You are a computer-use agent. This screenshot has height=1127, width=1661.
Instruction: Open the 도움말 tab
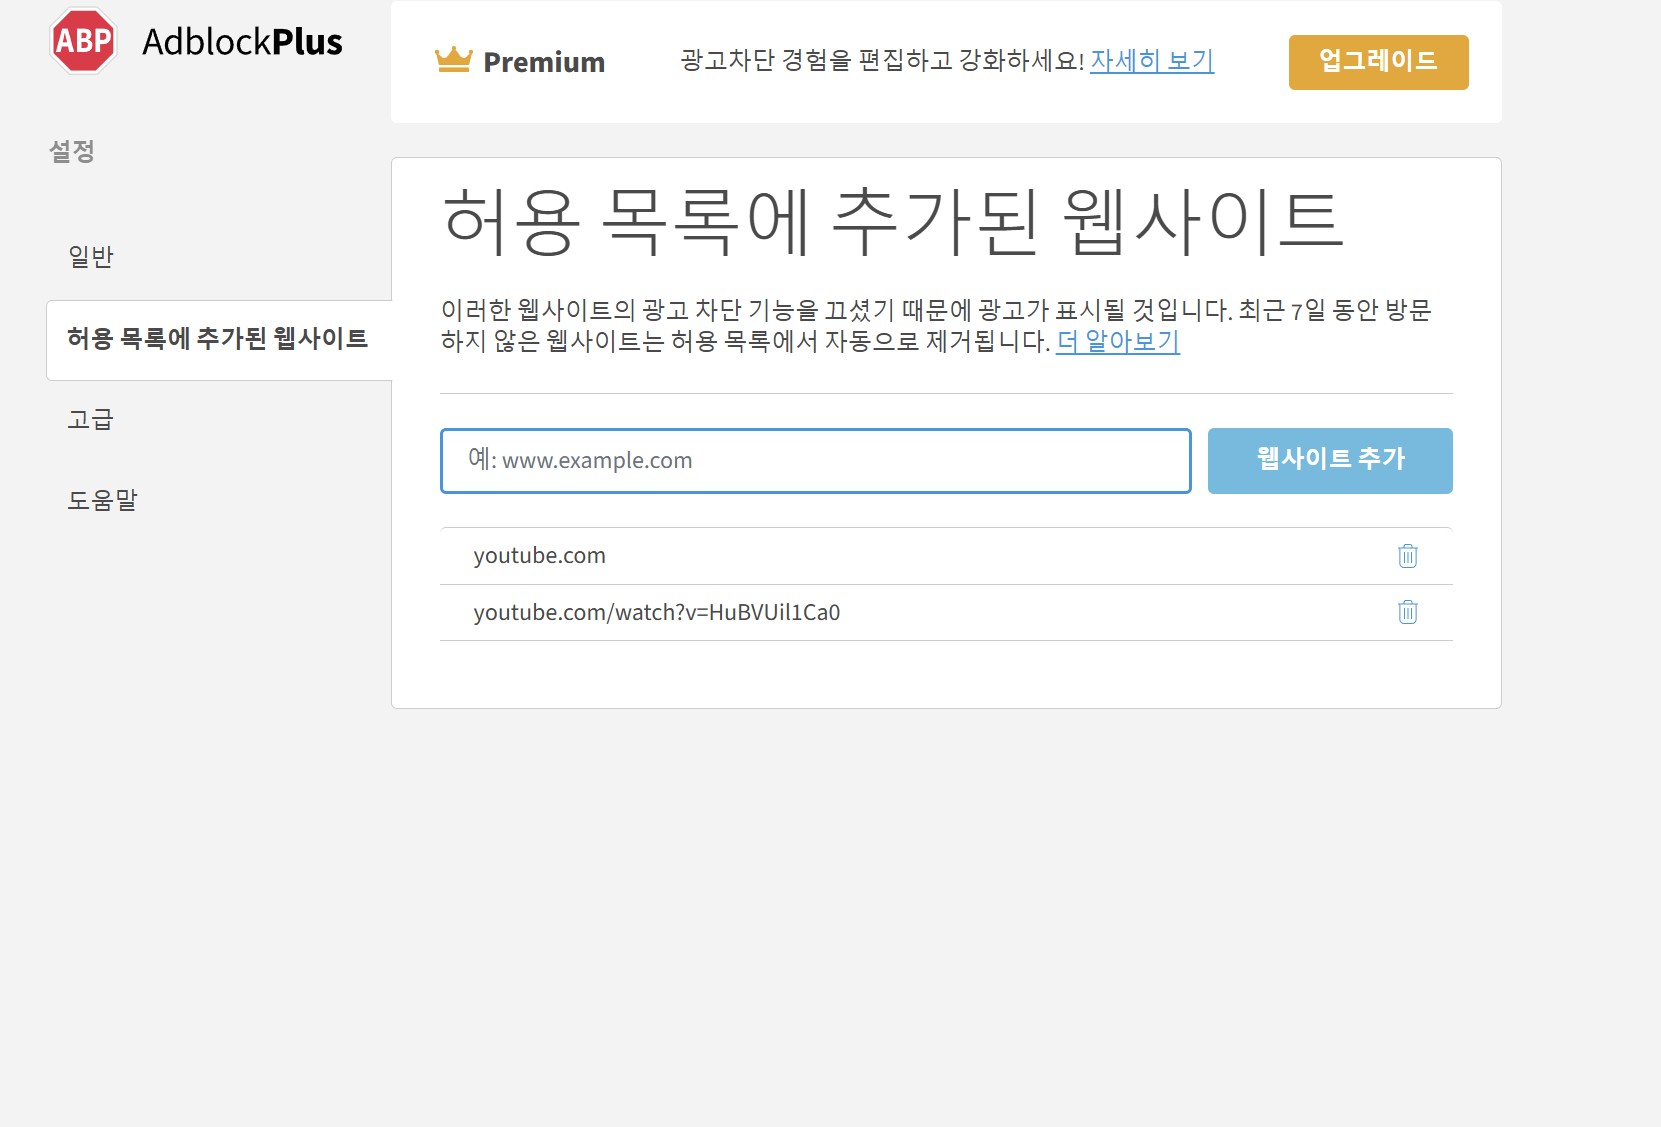click(x=102, y=500)
